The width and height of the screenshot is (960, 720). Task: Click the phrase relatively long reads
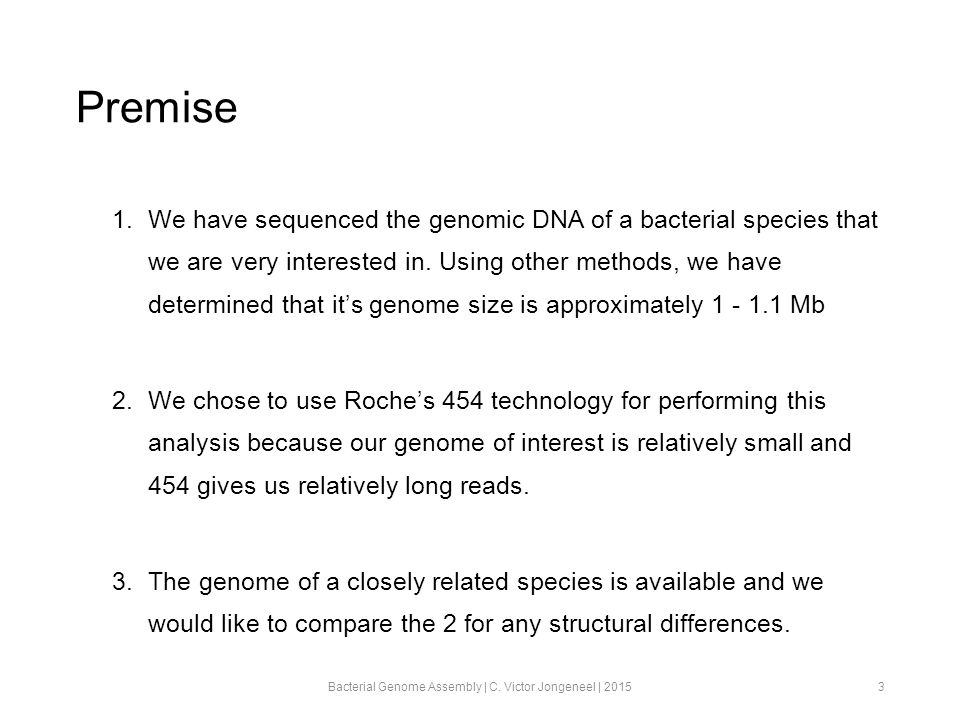(413, 486)
